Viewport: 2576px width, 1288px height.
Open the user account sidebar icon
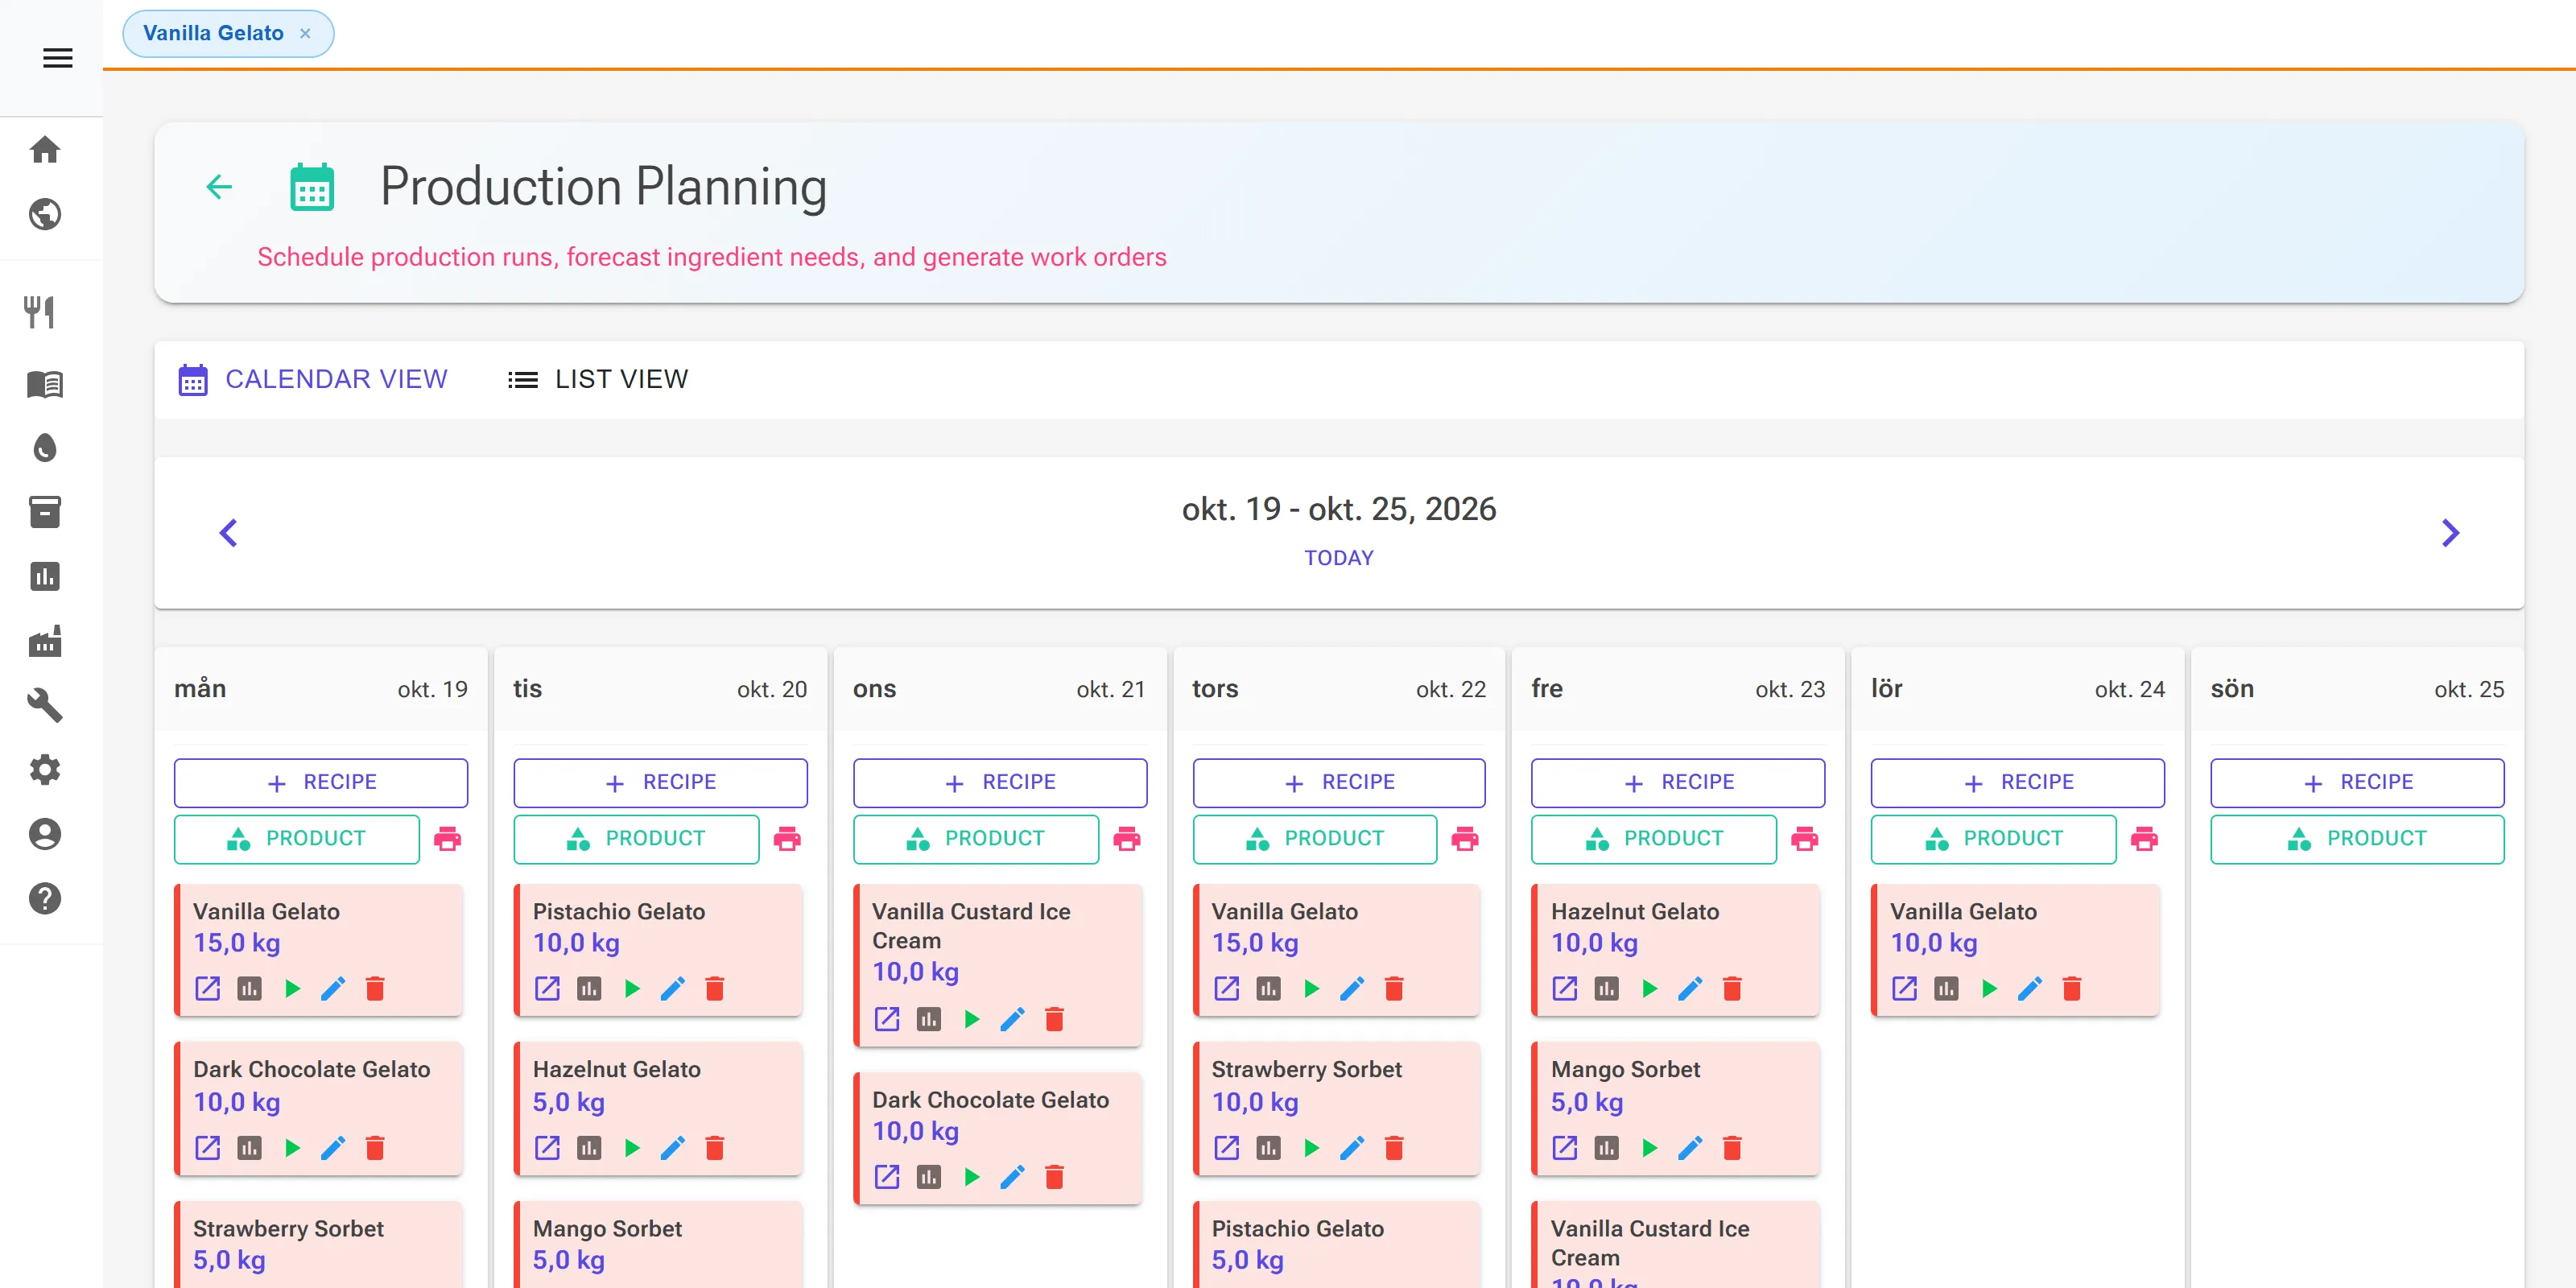point(45,834)
